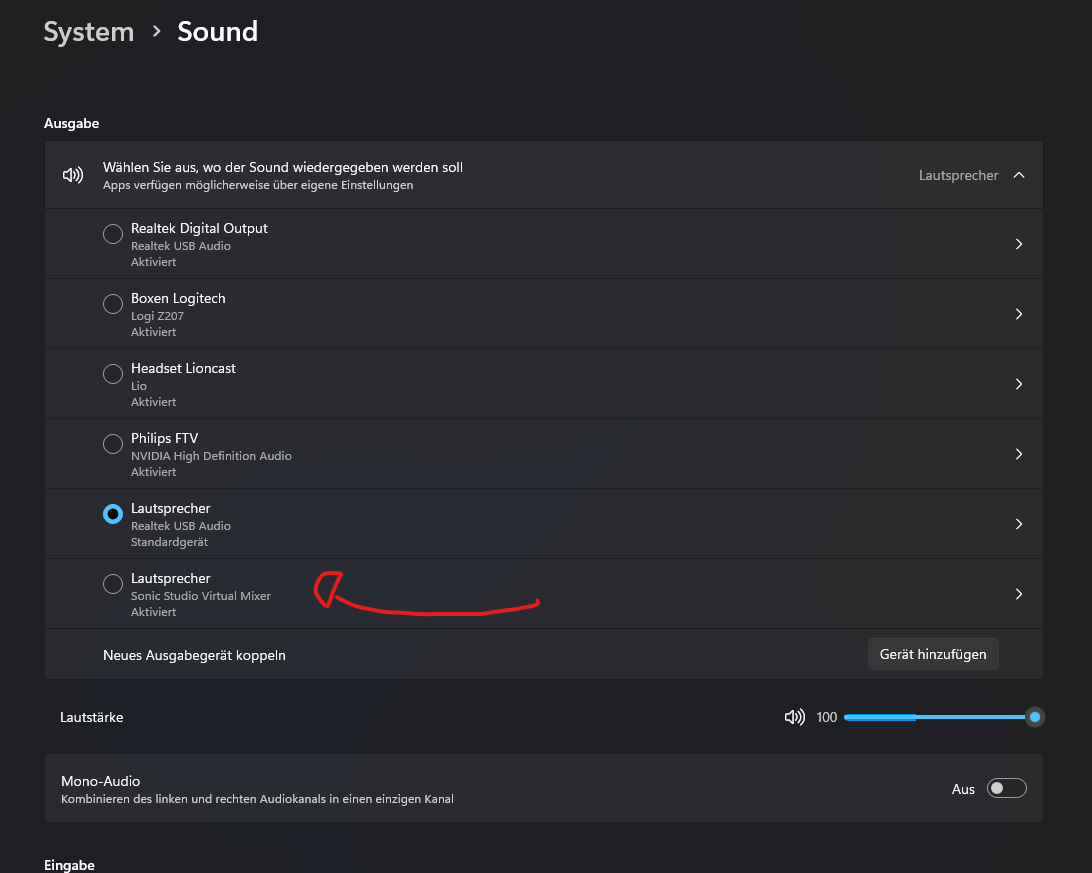Click the speaker icon beside output selection header

tap(72, 175)
